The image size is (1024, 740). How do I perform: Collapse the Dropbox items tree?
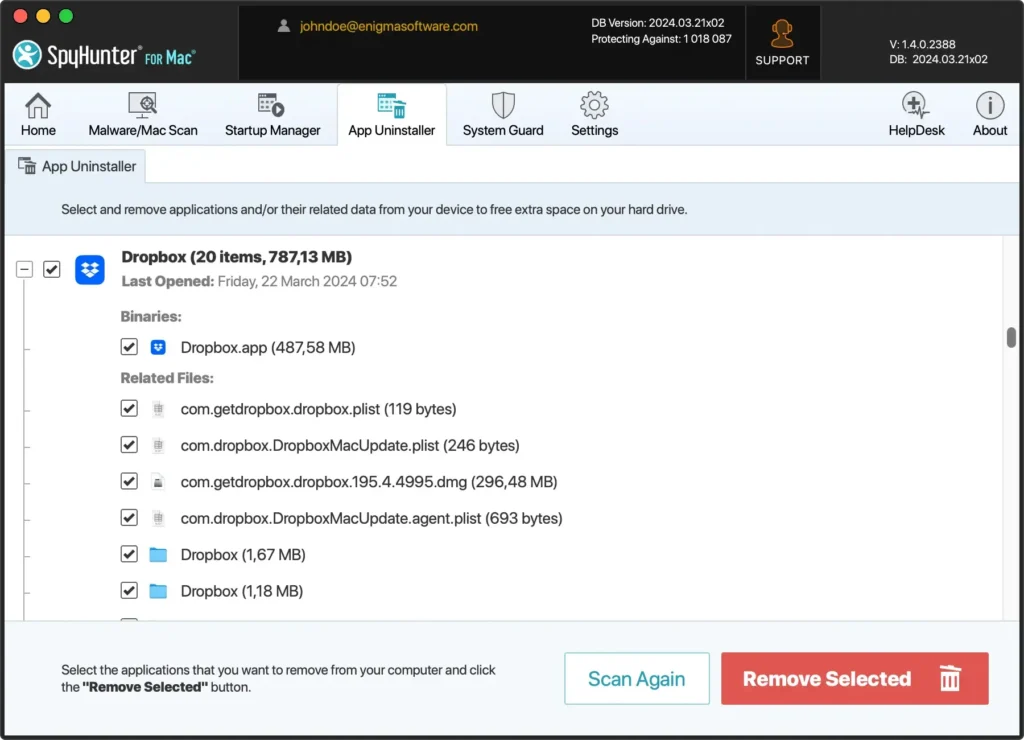24,269
